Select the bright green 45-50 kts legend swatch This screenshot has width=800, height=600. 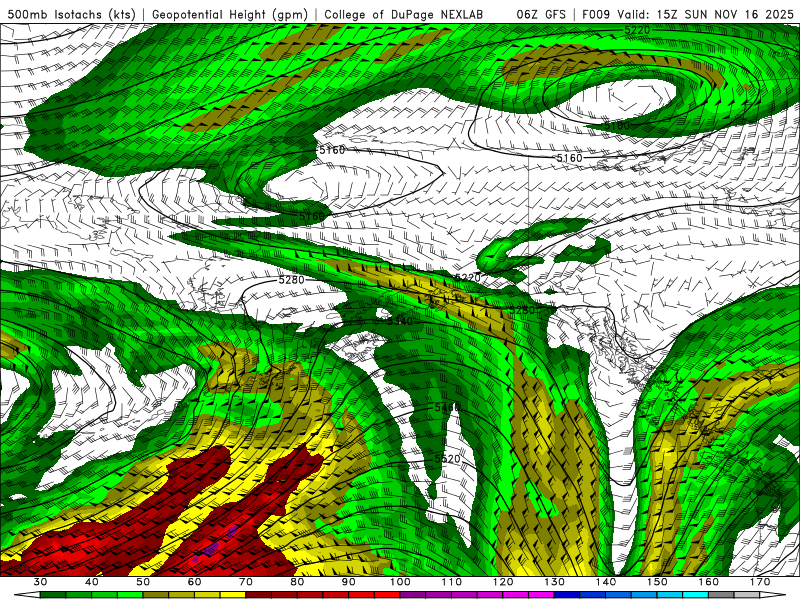point(130,595)
